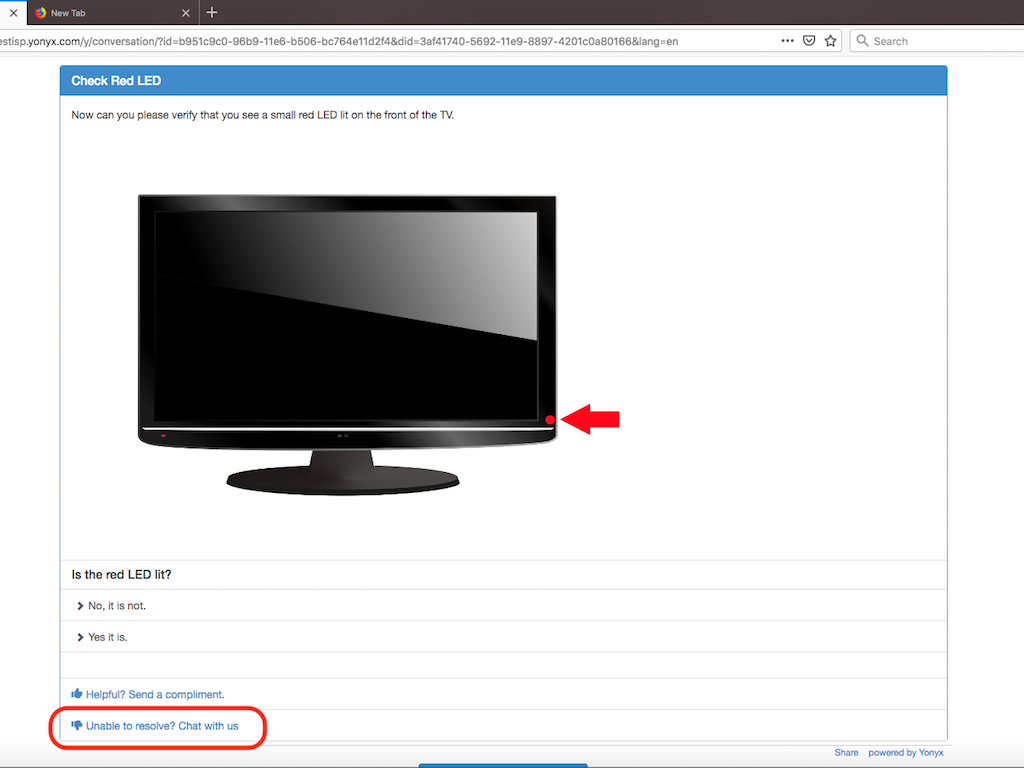Switch to the New Tab tab
Image resolution: width=1024 pixels, height=768 pixels.
(112, 12)
